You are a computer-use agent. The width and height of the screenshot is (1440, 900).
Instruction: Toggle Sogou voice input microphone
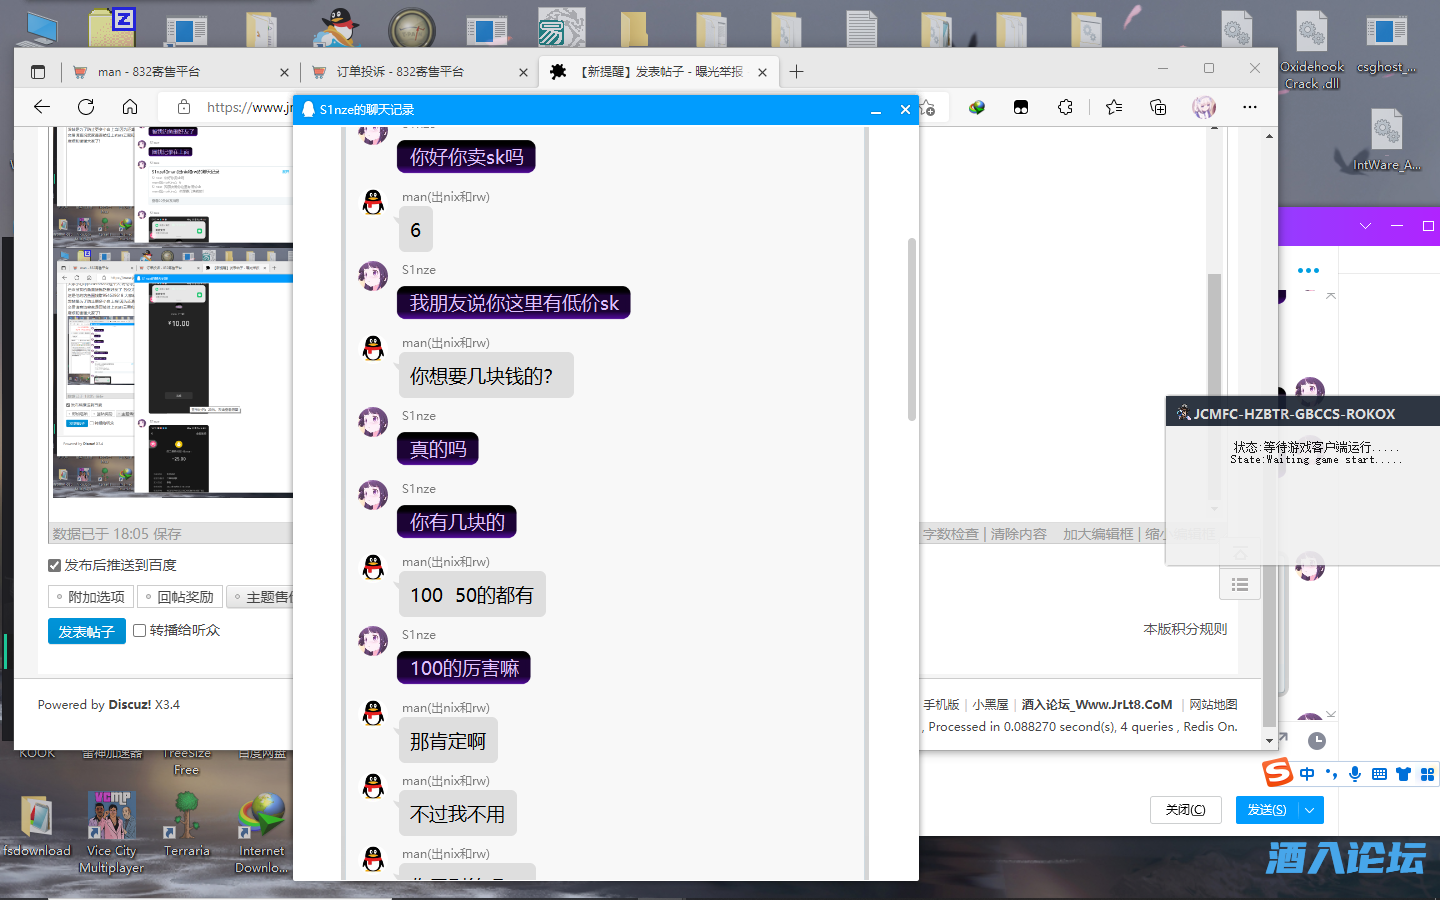click(1355, 774)
